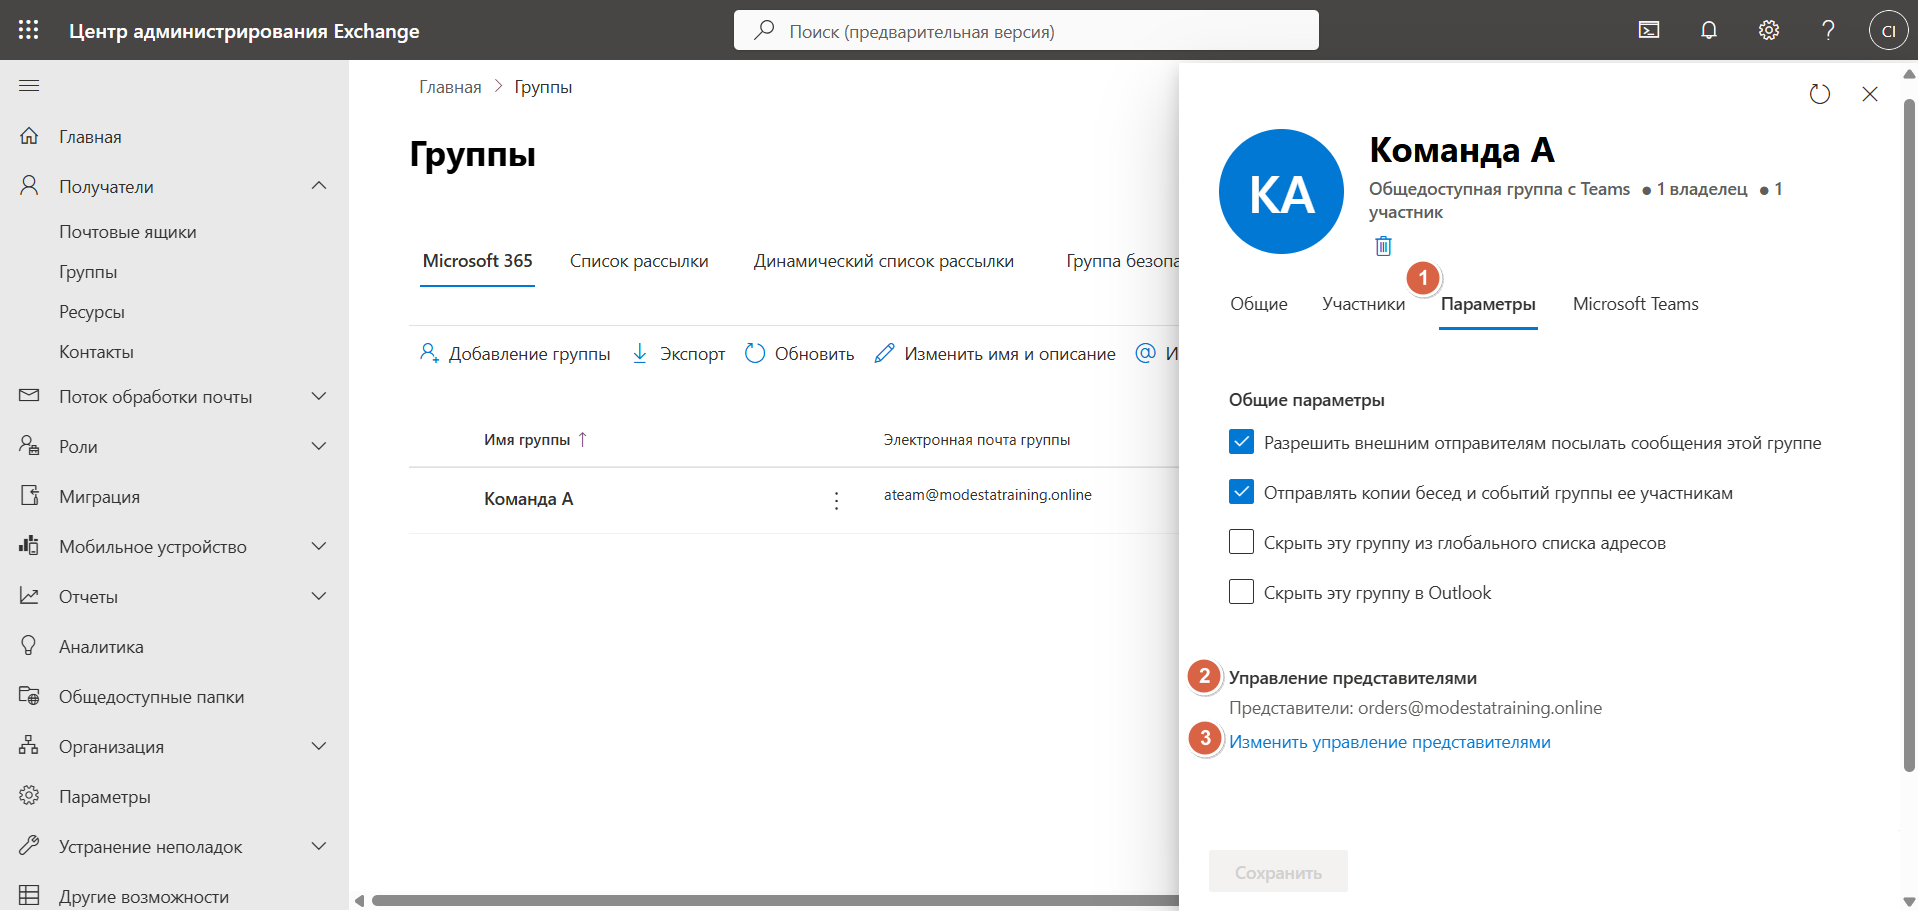Expand Мобильное устройство chevron

(x=319, y=546)
